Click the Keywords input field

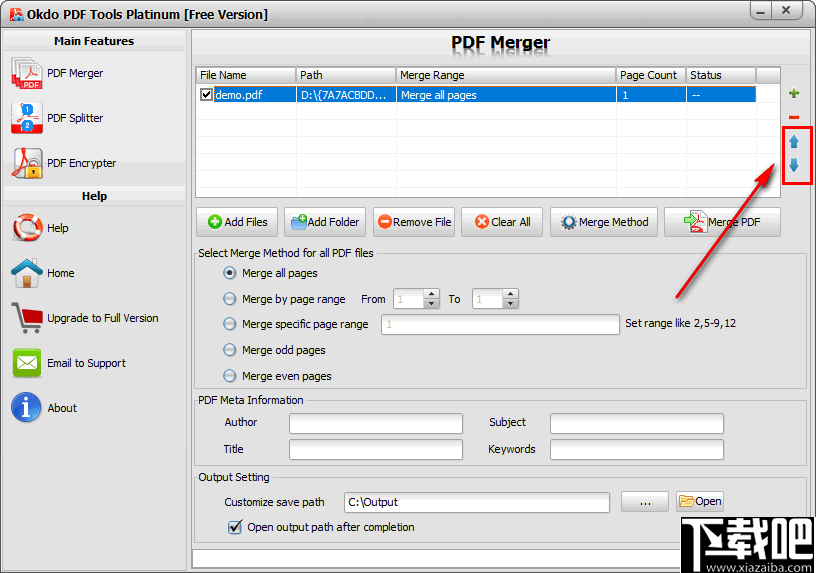[x=636, y=449]
